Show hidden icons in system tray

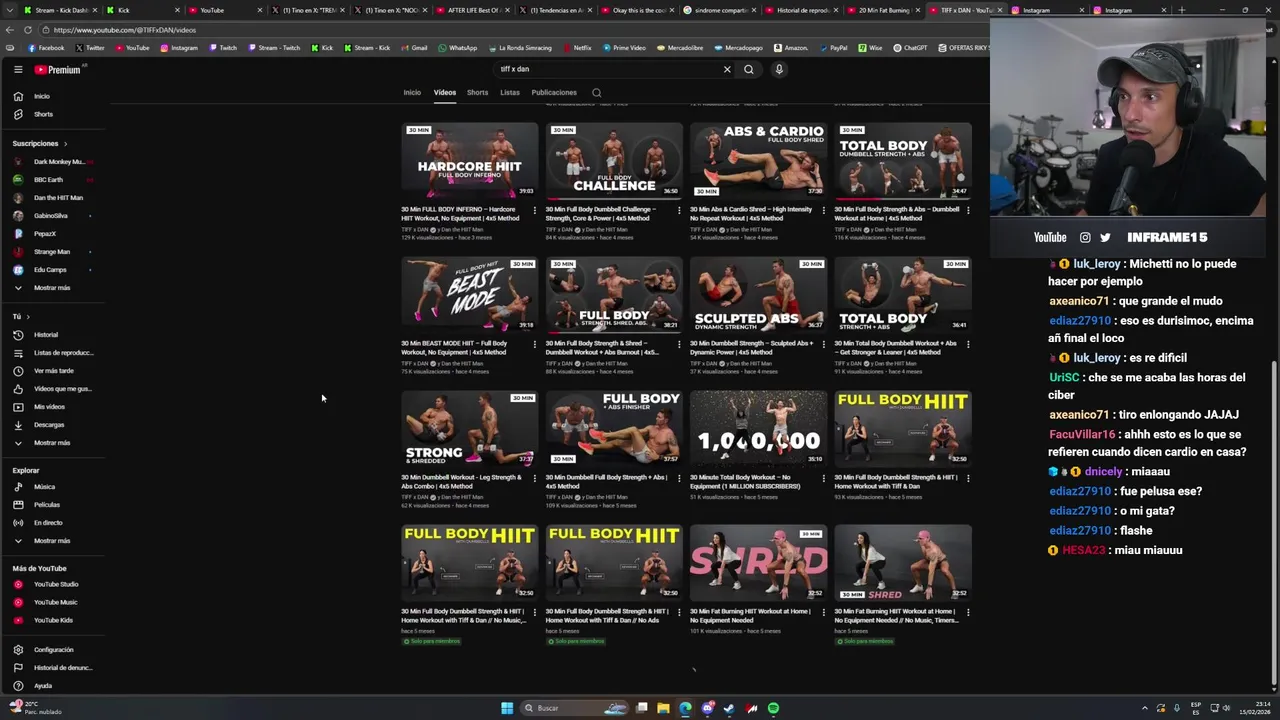pyautogui.click(x=1145, y=708)
